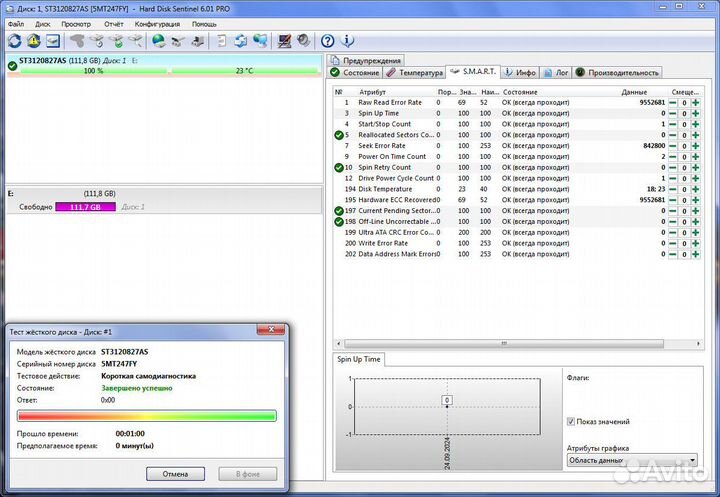The height and width of the screenshot is (497, 720).
Task: Open the 'Отчёт' menu
Action: pos(114,23)
